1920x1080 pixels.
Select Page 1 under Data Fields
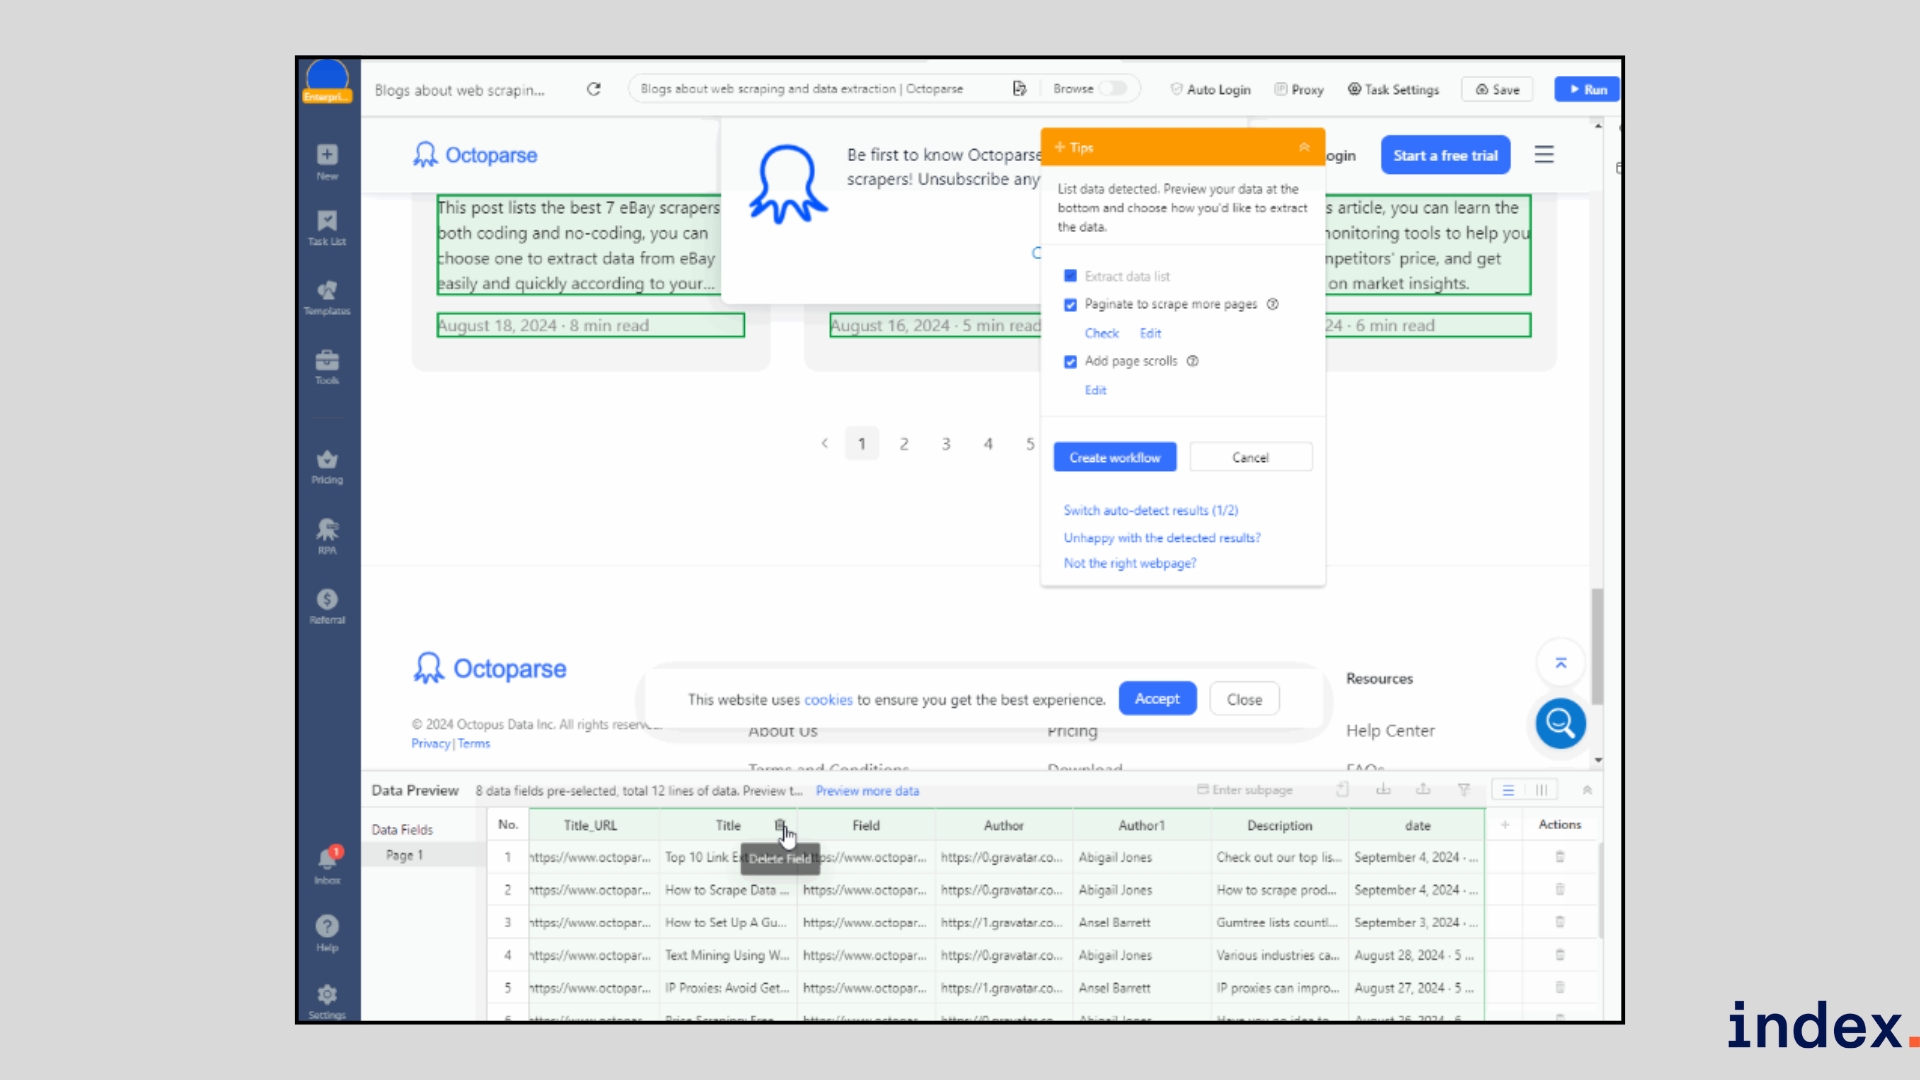pyautogui.click(x=405, y=856)
